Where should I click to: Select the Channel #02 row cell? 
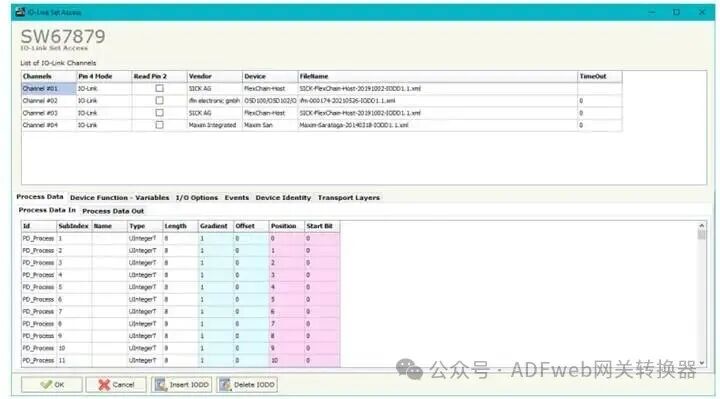tap(49, 101)
